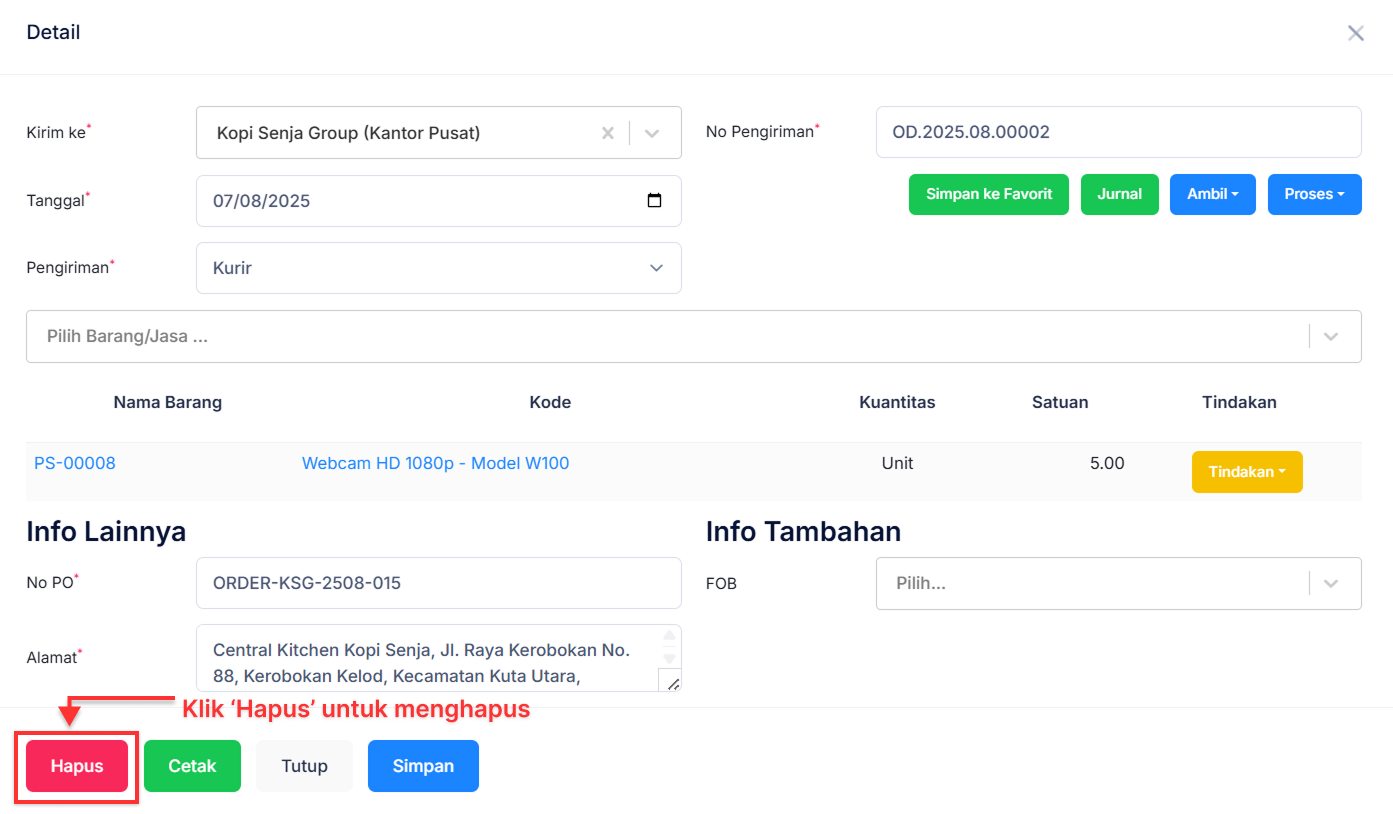Expand the Kirim ke dropdown chevron
Viewport: 1393px width, 814px height.
click(652, 133)
